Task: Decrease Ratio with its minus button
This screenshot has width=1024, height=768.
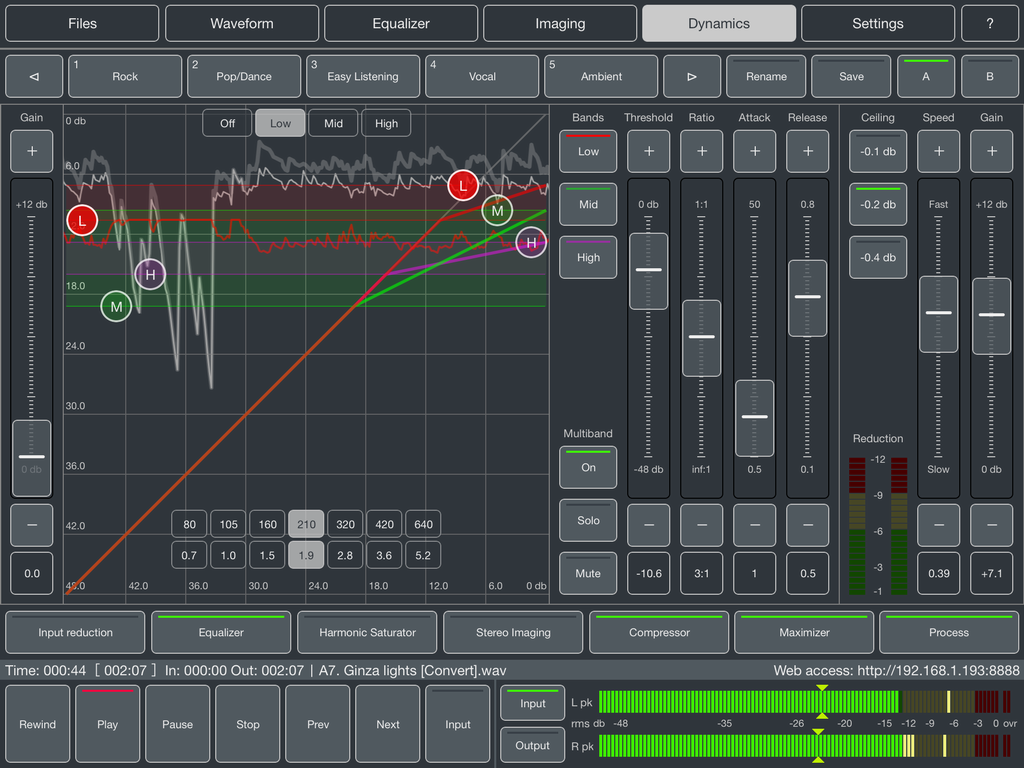Action: coord(701,524)
